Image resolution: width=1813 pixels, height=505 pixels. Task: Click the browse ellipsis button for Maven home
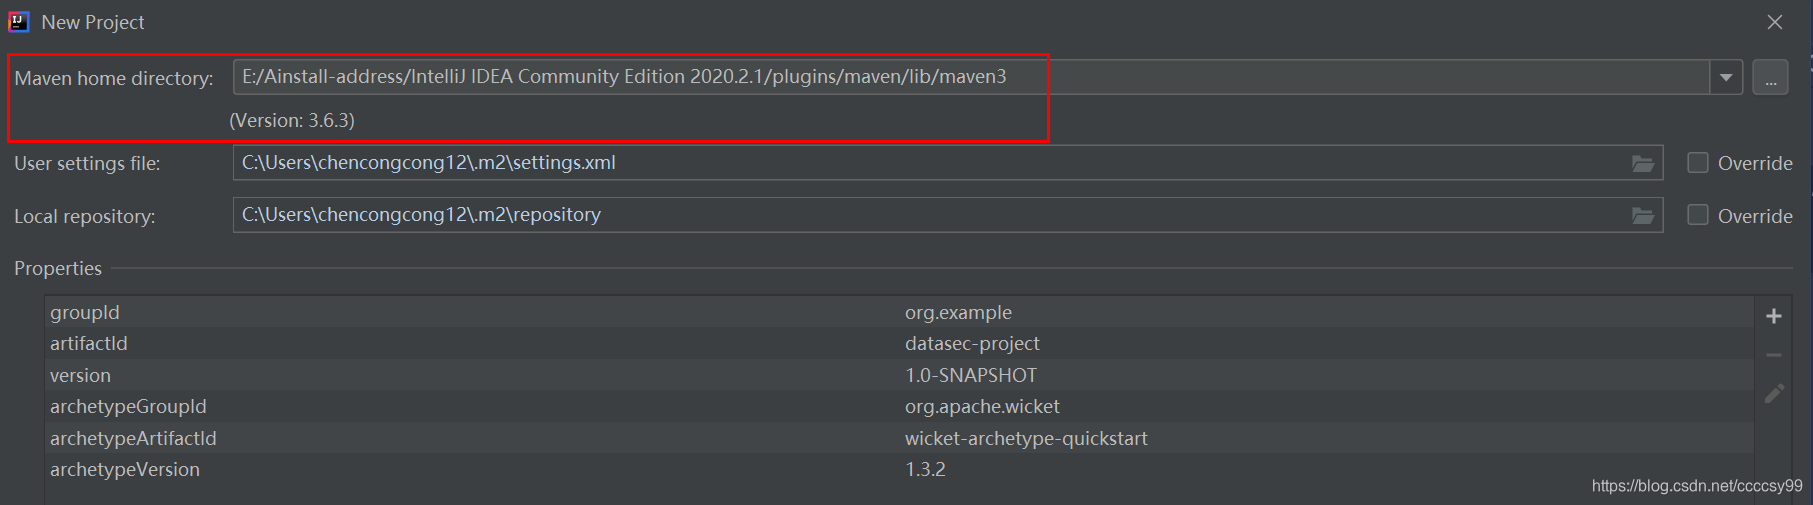(x=1770, y=77)
